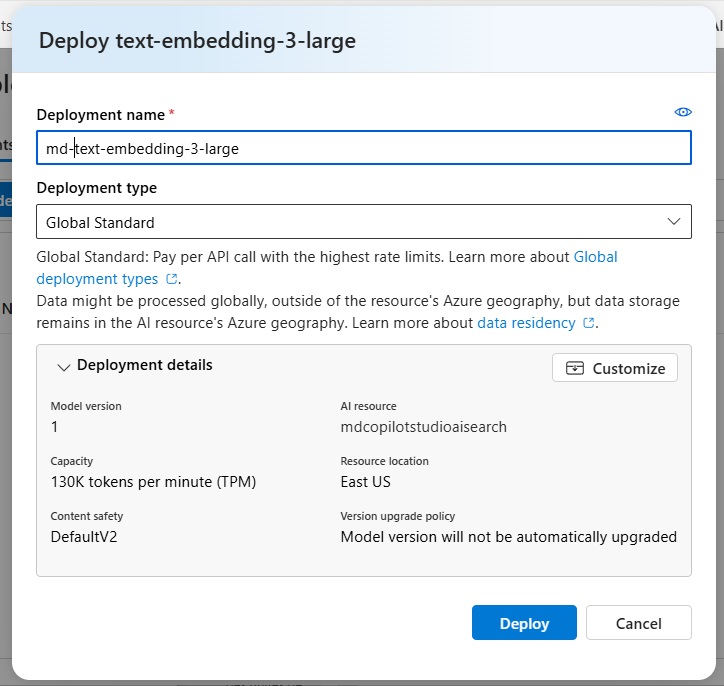Click the Model version value 1
Image resolution: width=724 pixels, height=686 pixels.
click(x=54, y=427)
